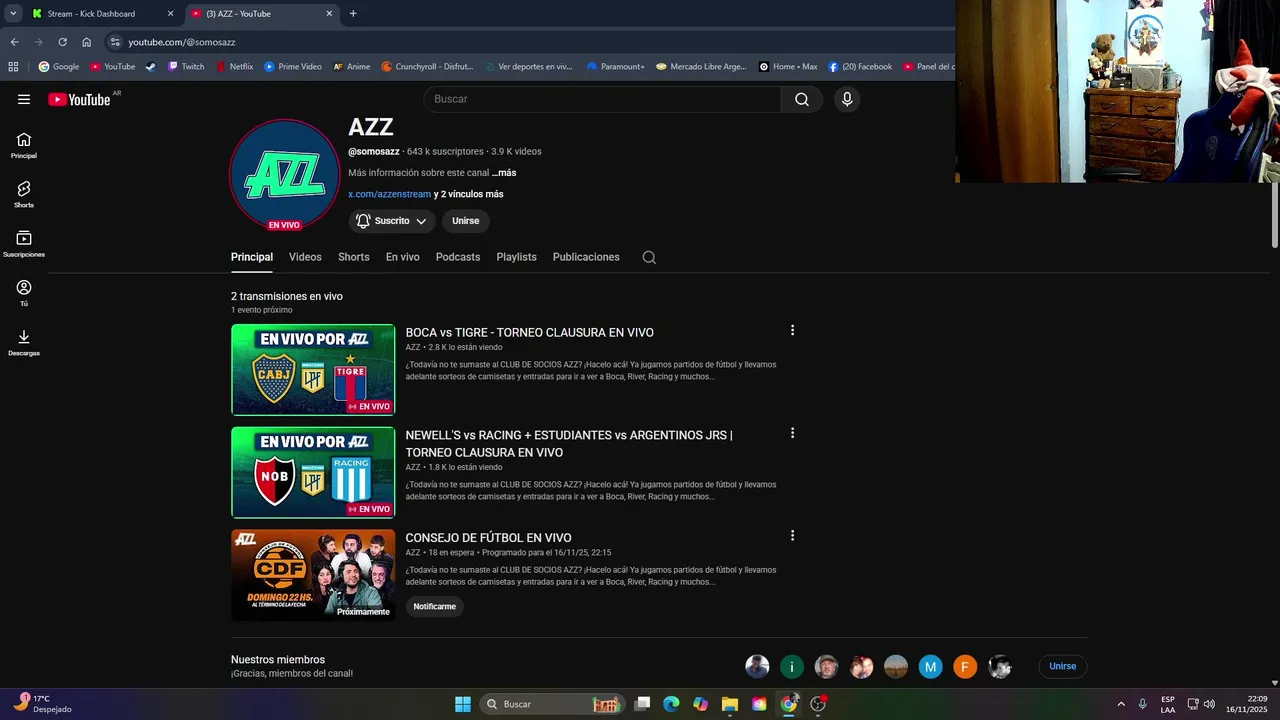Search within the channel via magnifier icon
Screen dimensions: 1280x720
coord(649,257)
